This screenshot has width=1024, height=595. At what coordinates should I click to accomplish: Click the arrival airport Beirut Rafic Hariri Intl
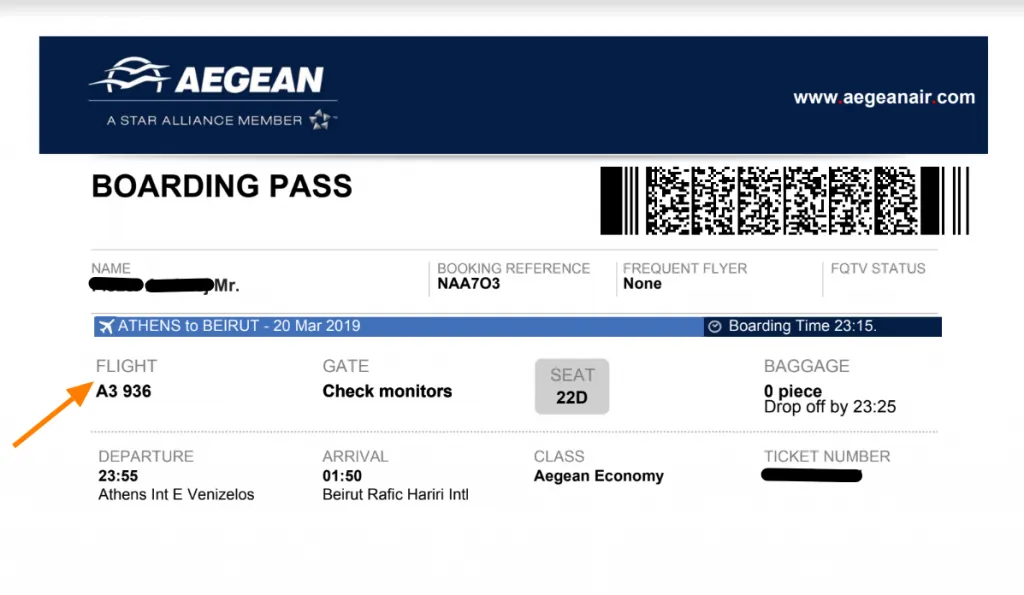tap(396, 494)
